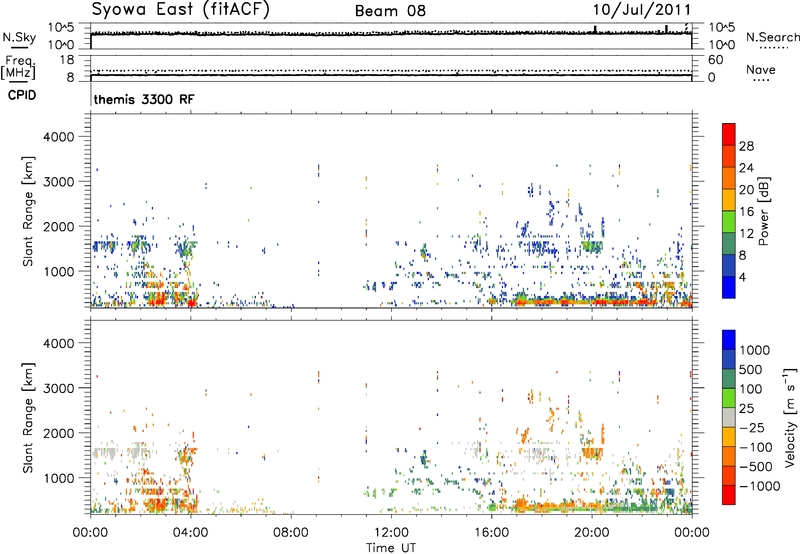
Task: Select the 'themis 3300 RF' CPID text
Action: 144,99
